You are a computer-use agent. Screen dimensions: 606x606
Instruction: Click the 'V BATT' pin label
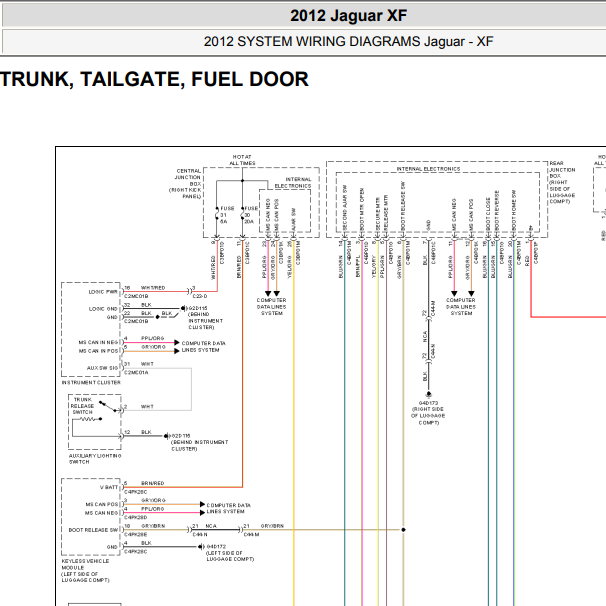[109, 487]
